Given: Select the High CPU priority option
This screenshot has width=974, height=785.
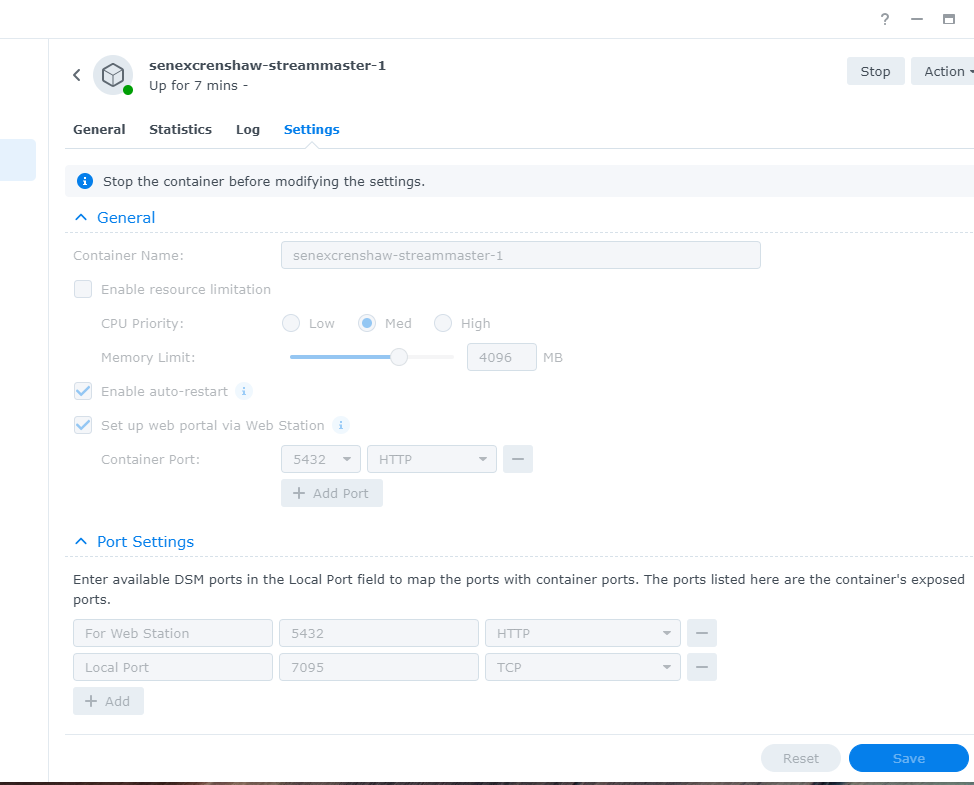Looking at the screenshot, I should click(443, 323).
